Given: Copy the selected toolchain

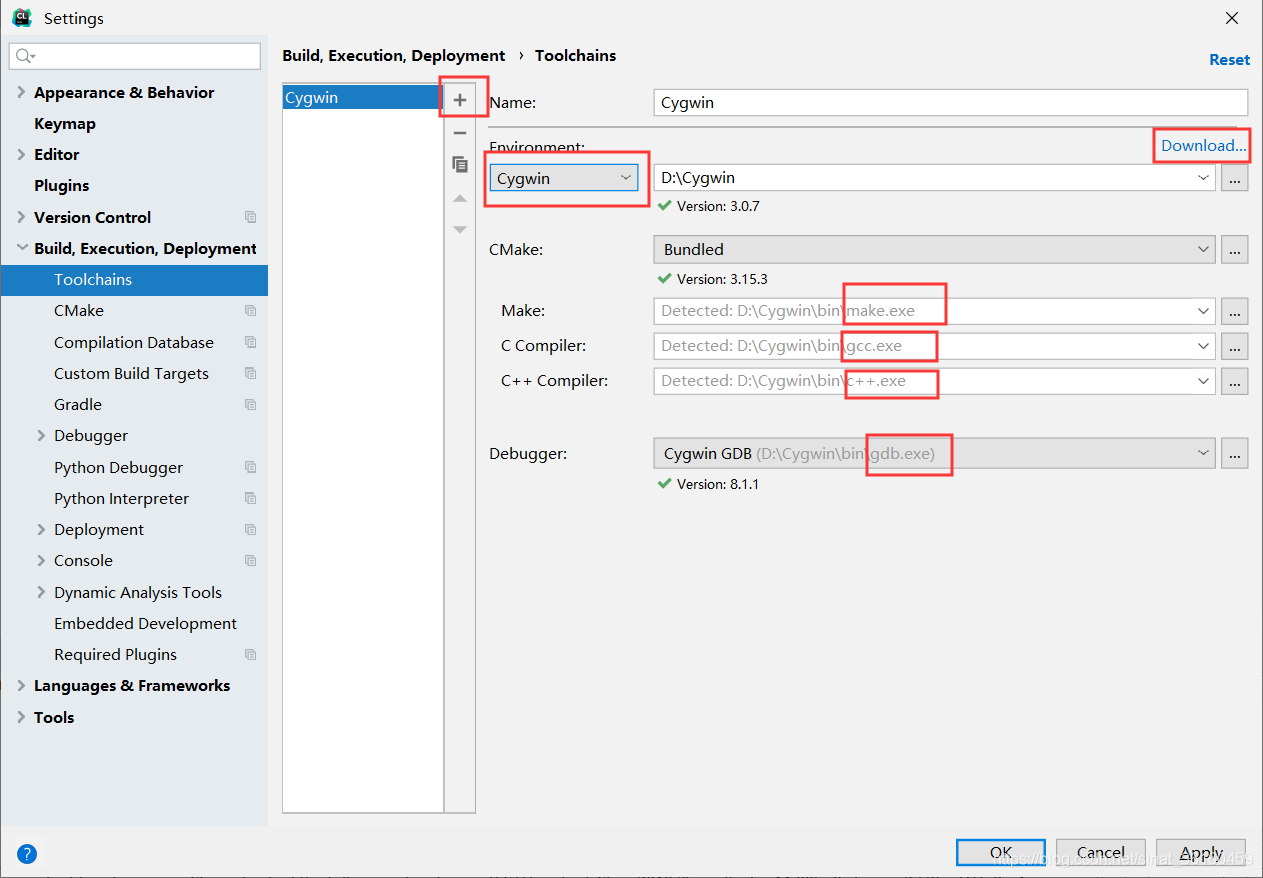Looking at the screenshot, I should (x=460, y=164).
